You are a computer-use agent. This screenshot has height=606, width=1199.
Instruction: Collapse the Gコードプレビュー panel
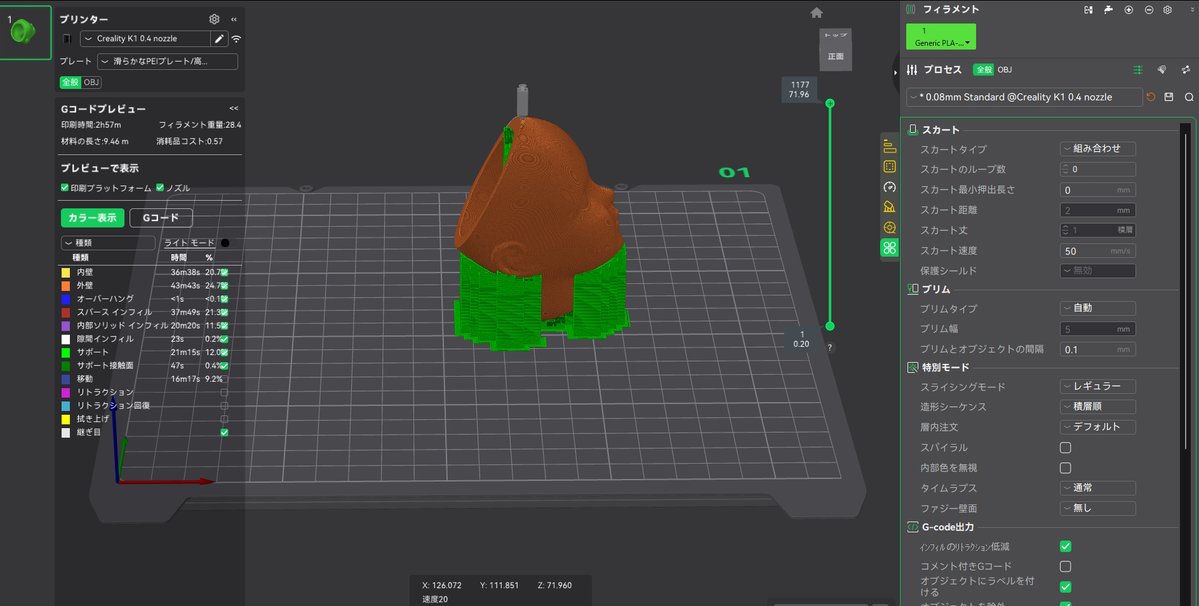(x=233, y=109)
